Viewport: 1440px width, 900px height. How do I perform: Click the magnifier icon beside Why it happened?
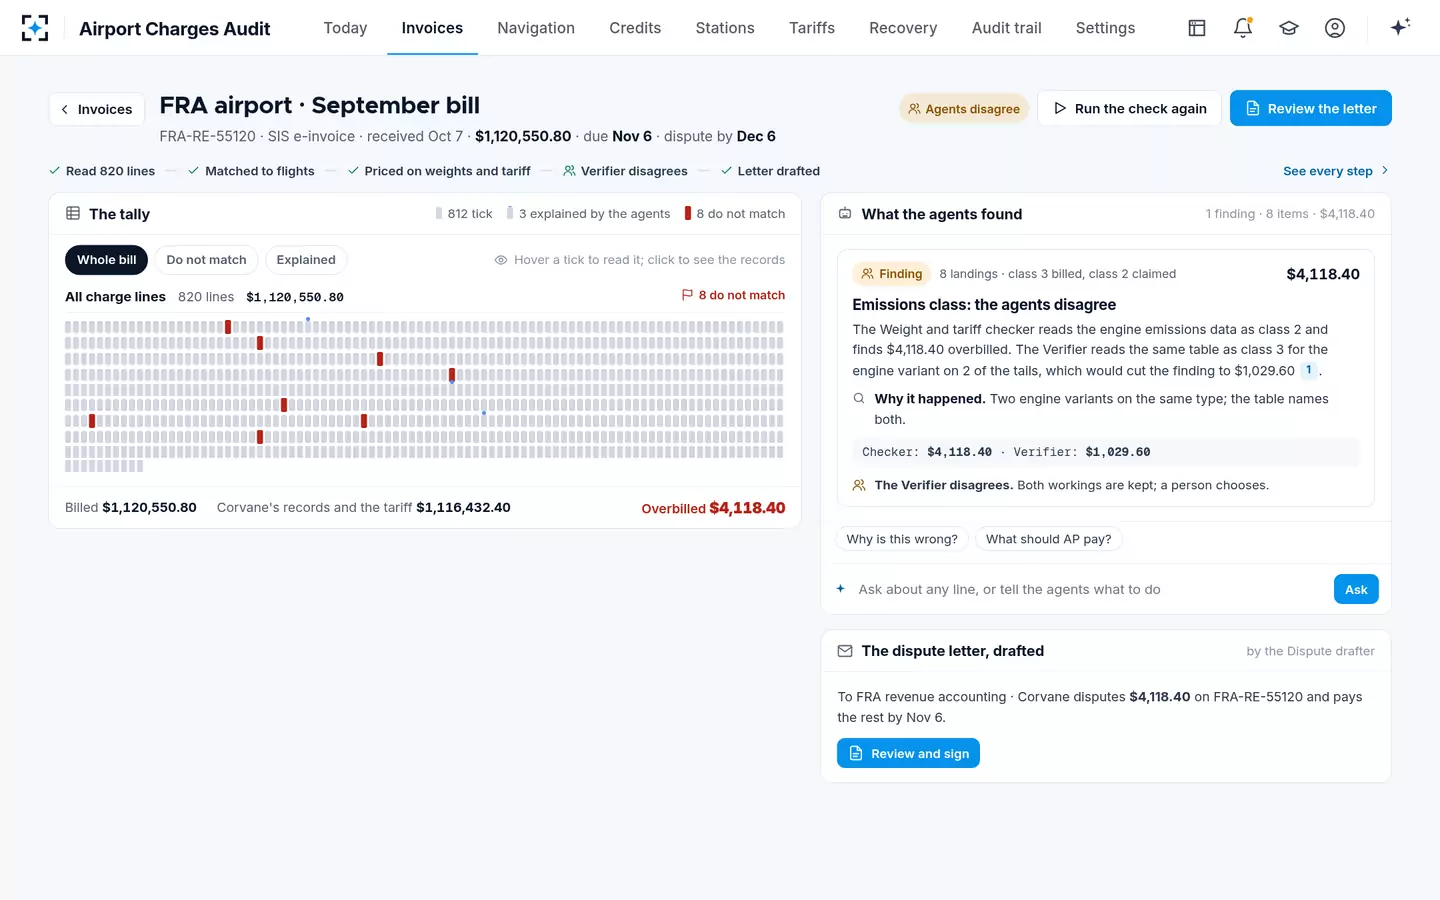click(x=859, y=398)
